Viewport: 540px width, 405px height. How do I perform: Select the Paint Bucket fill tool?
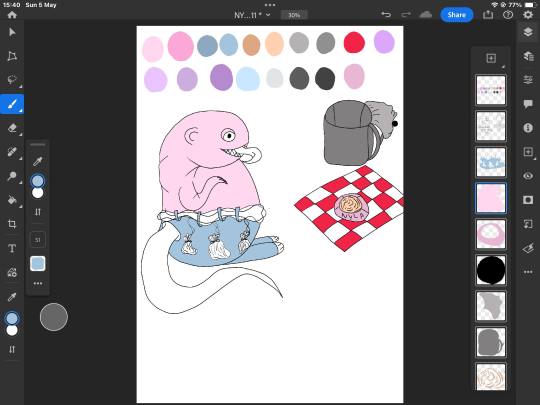pyautogui.click(x=12, y=200)
